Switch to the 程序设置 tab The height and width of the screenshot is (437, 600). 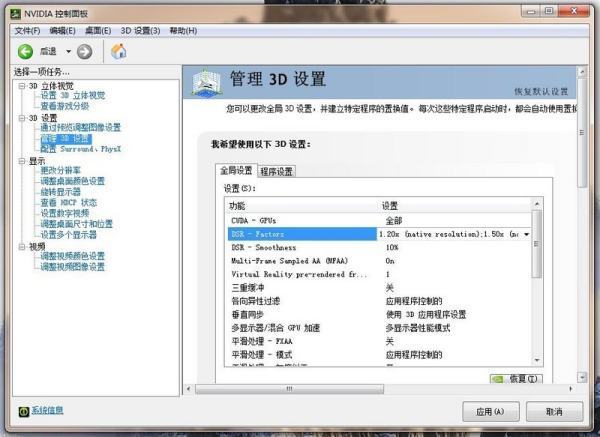click(x=276, y=171)
